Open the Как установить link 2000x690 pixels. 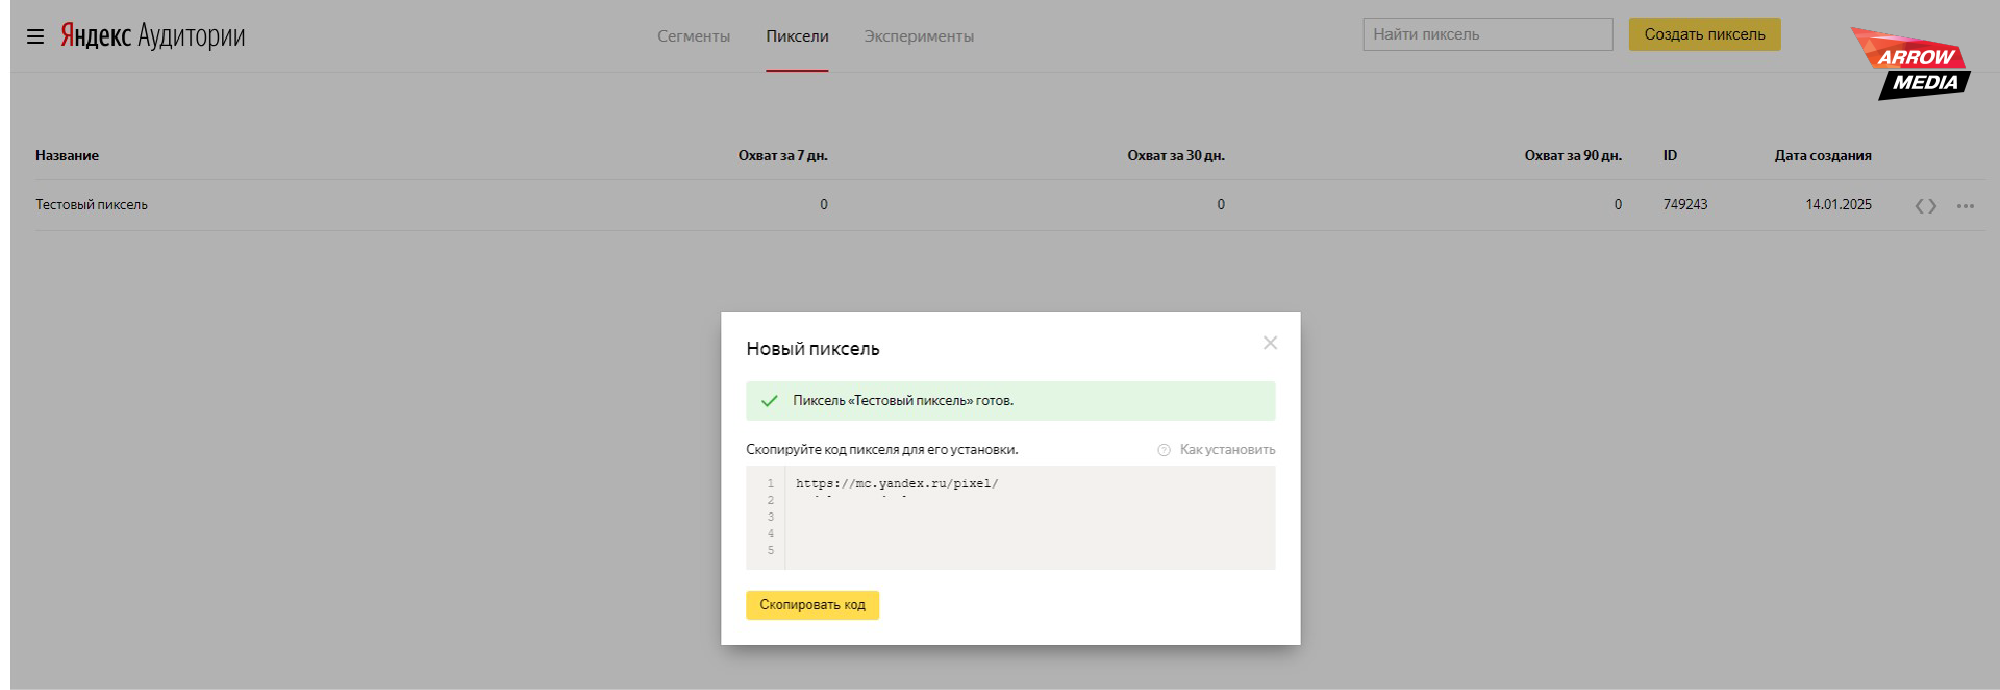[1227, 450]
